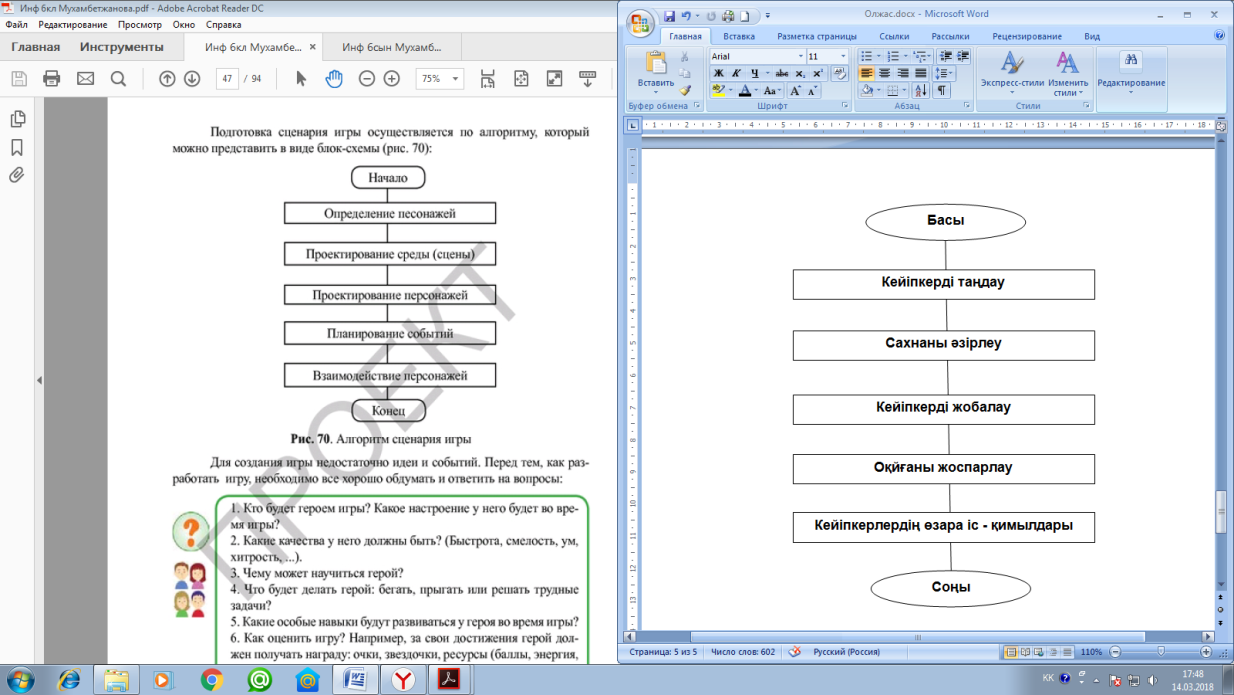Open Экспресс-стили gallery

pyautogui.click(x=1012, y=73)
